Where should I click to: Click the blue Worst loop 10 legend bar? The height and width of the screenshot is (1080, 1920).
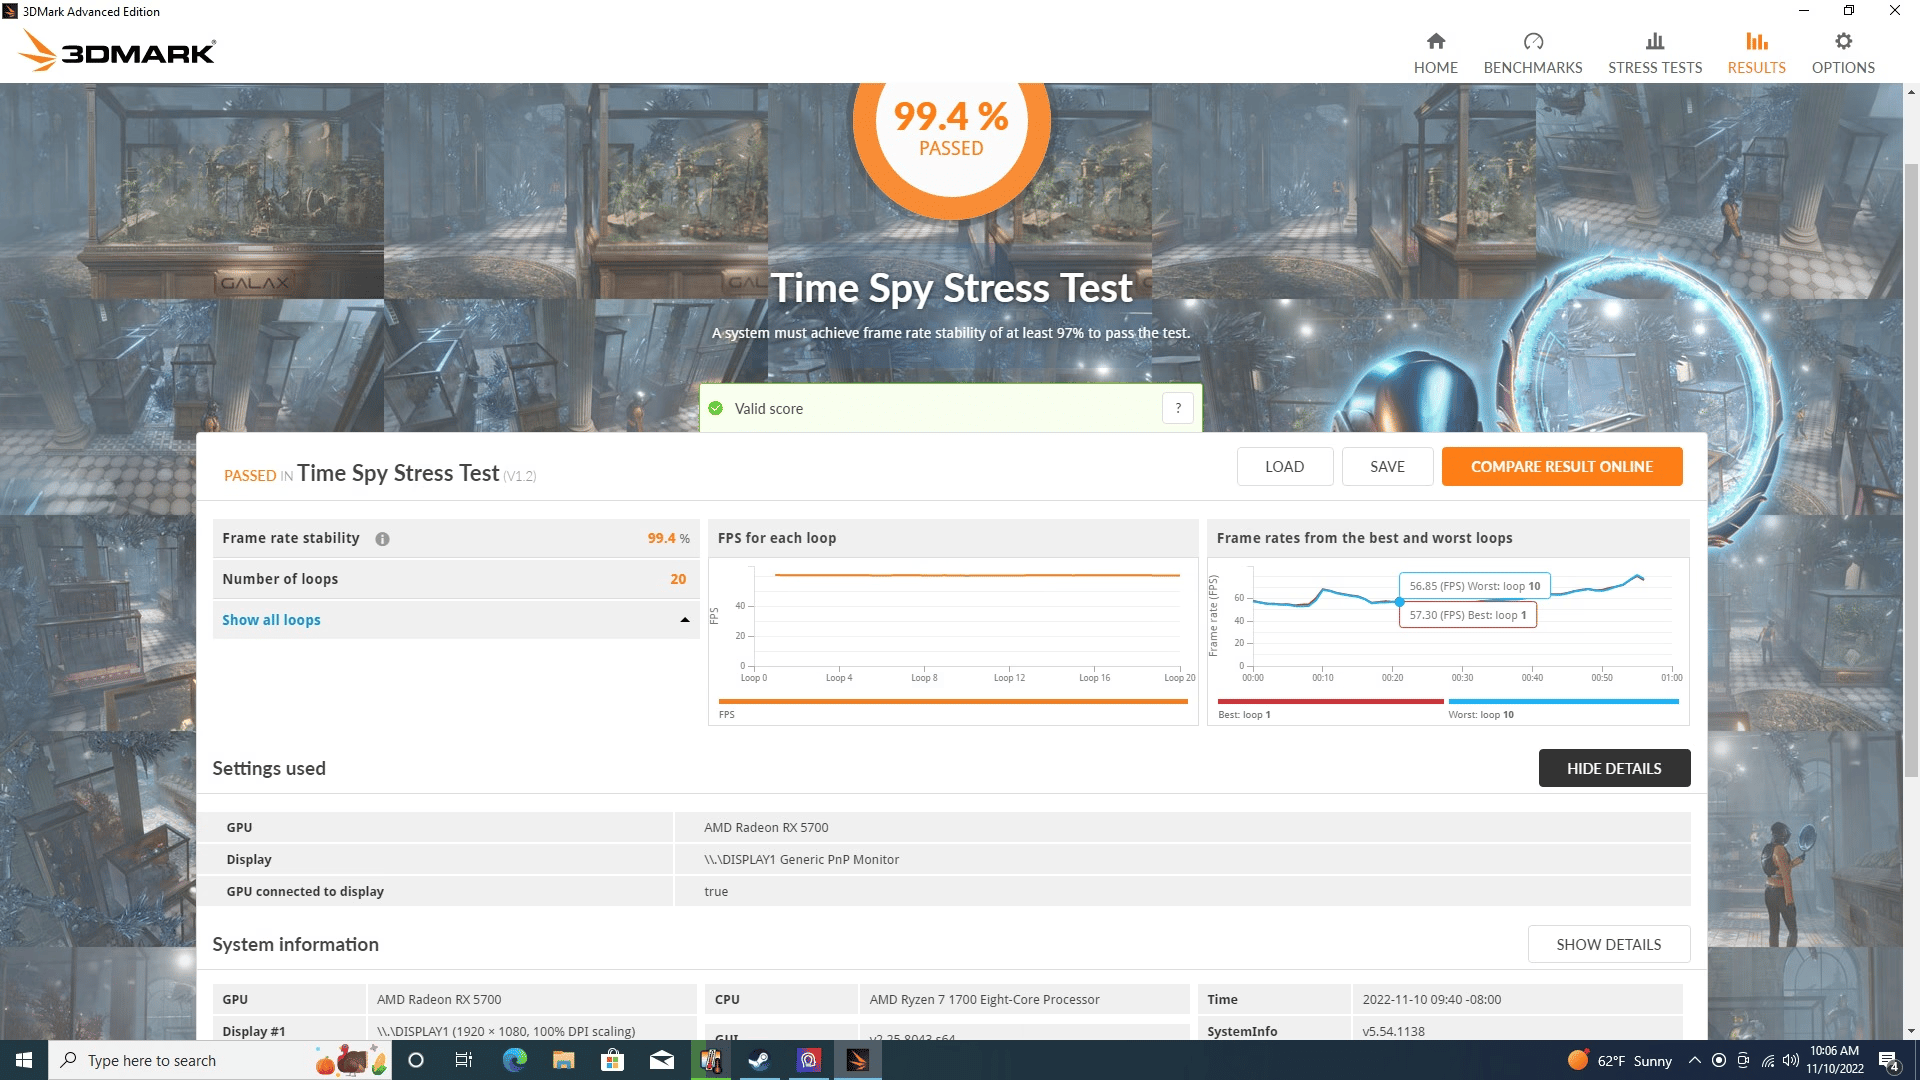pos(1563,702)
